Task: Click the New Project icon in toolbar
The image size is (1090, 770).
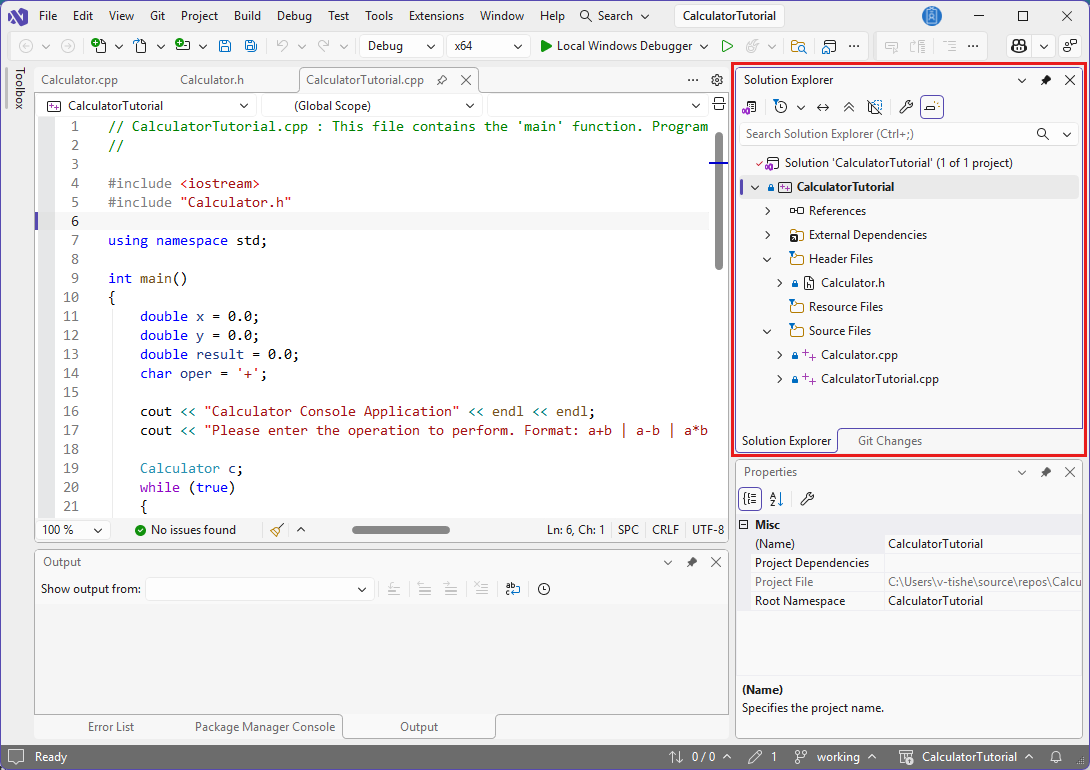Action: point(99,46)
